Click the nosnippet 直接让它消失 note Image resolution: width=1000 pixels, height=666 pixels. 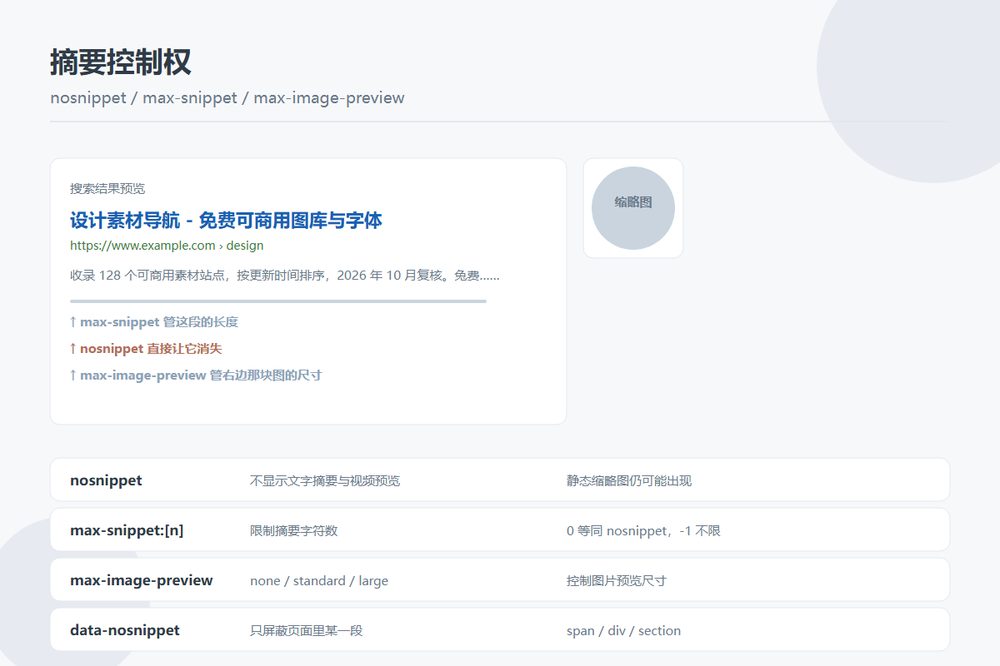(146, 349)
